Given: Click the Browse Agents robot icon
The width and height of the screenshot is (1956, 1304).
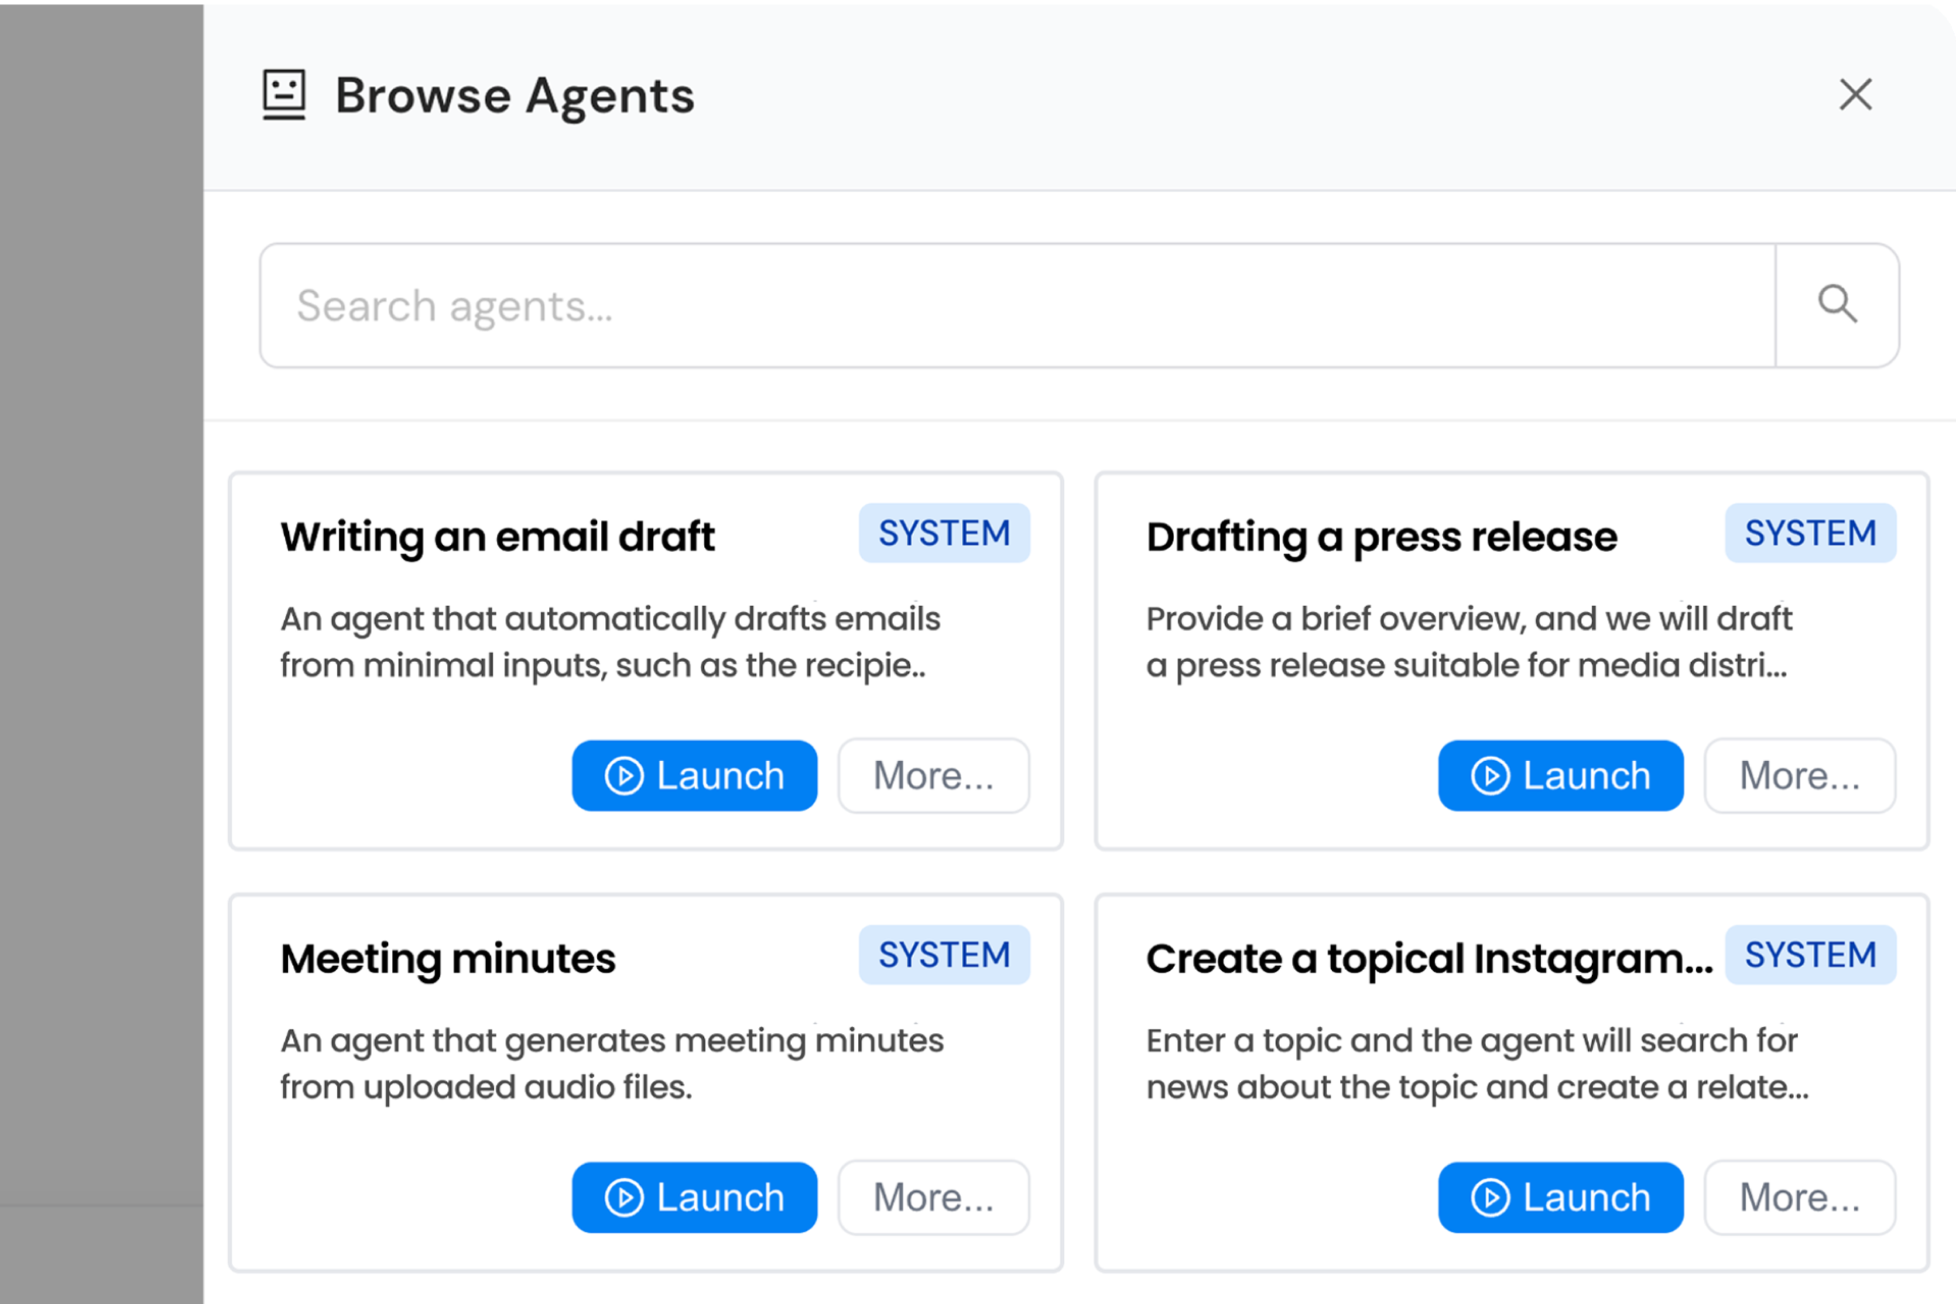Looking at the screenshot, I should click(284, 95).
